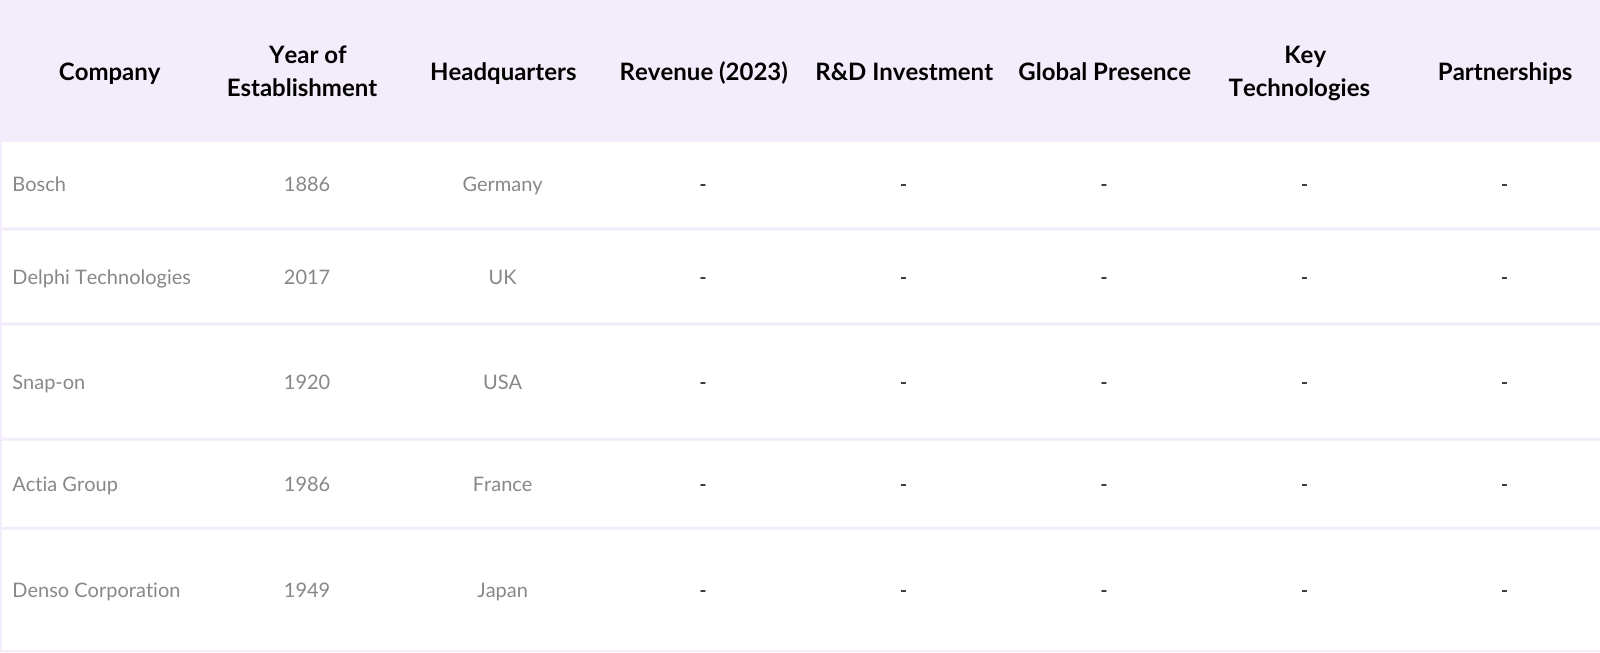Click the USA headquarters cell
The image size is (1600, 653).
pyautogui.click(x=502, y=382)
